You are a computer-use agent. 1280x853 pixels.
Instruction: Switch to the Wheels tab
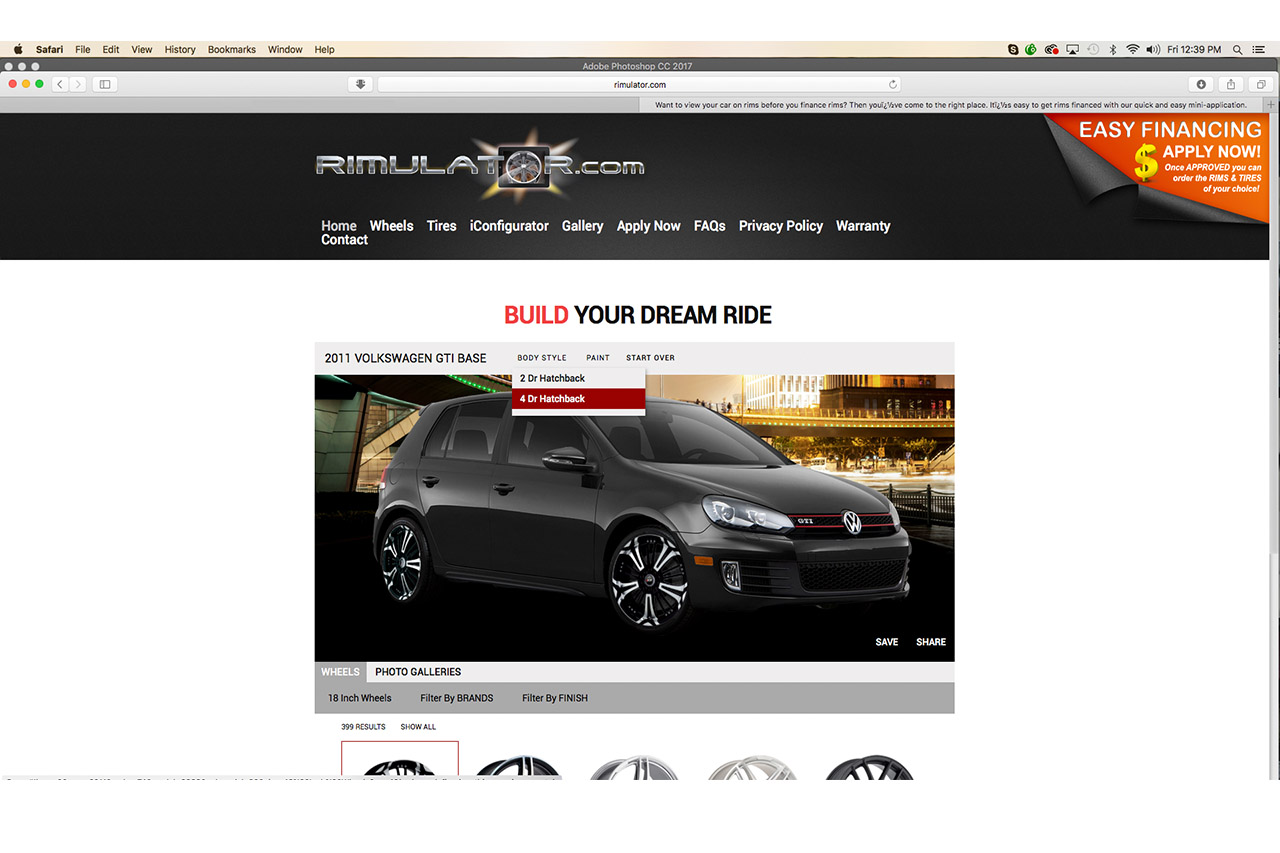[x=340, y=672]
